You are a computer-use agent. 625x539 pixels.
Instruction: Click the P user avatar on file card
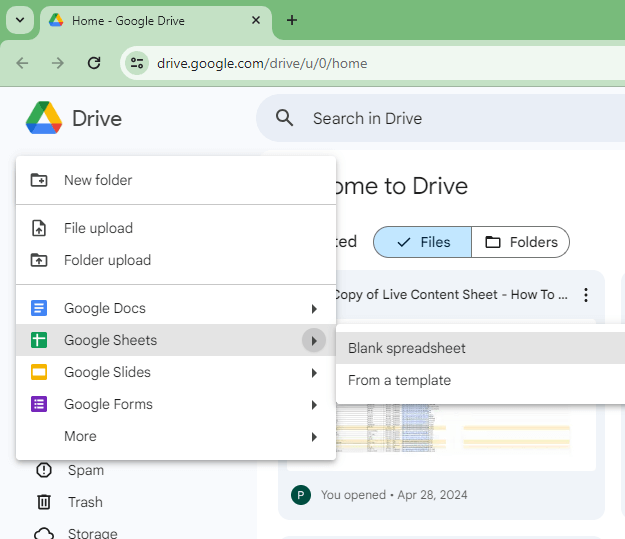pyautogui.click(x=301, y=495)
